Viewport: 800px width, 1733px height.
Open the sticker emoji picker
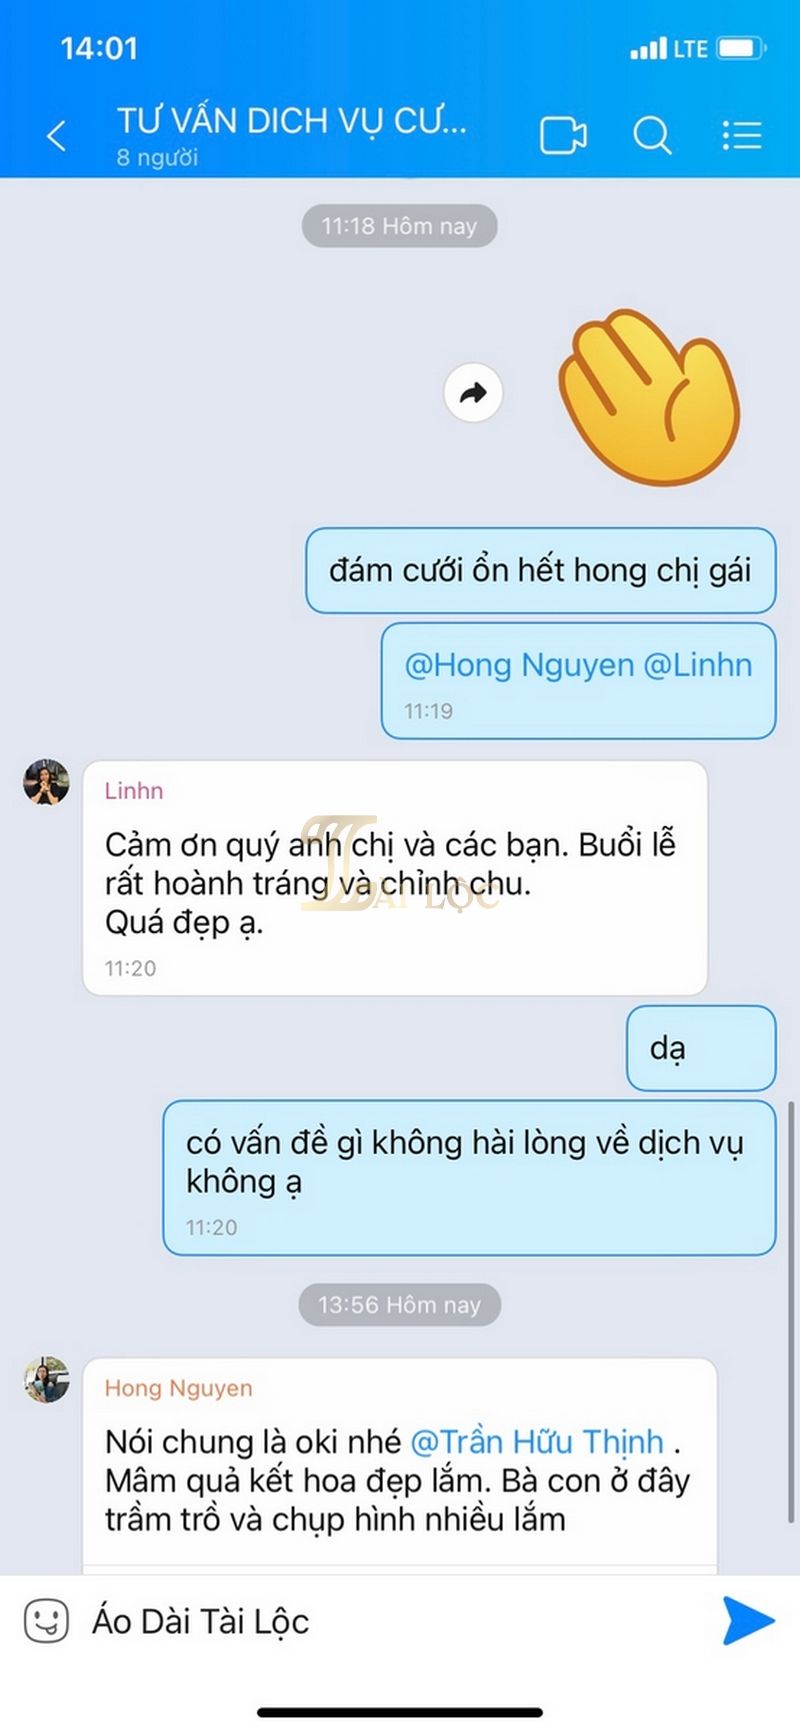(x=46, y=1621)
